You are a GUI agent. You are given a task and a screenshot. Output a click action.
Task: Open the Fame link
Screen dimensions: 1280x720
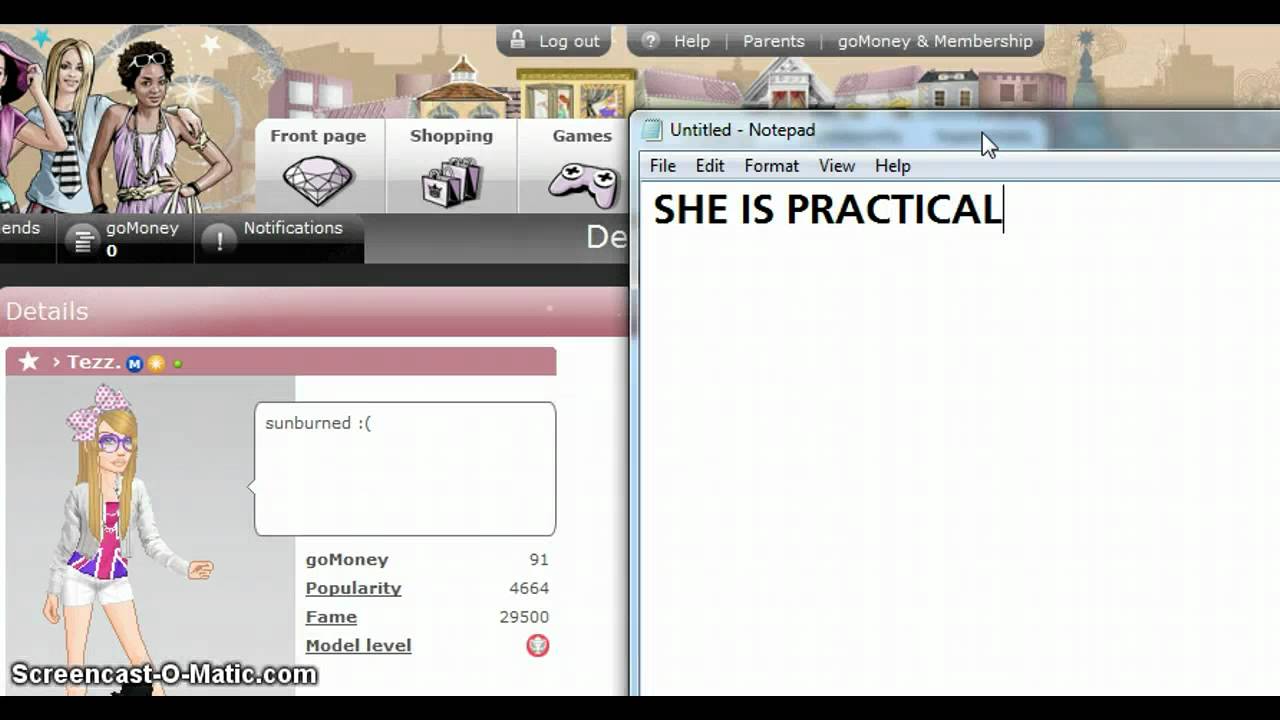331,617
